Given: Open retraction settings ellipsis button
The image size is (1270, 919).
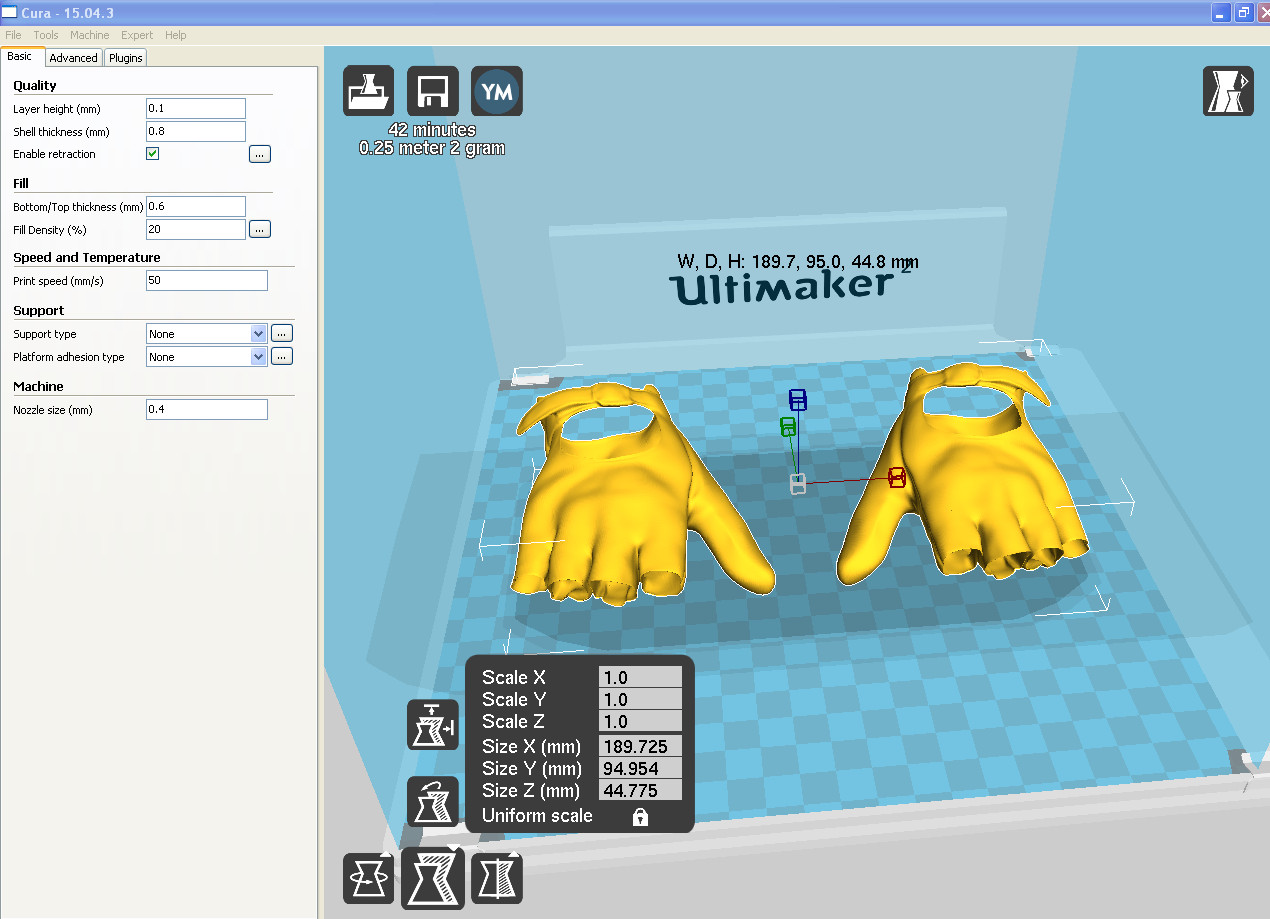Looking at the screenshot, I should tap(260, 154).
